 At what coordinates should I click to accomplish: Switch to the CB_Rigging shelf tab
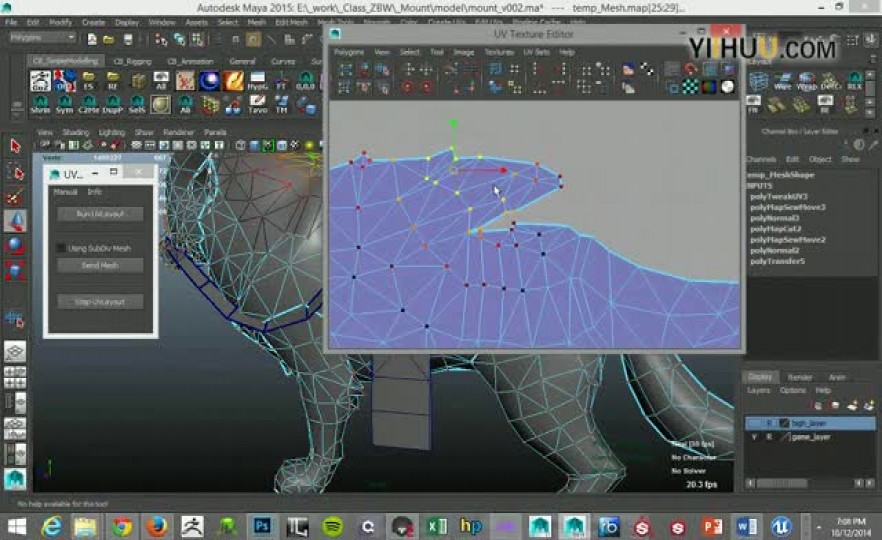click(x=132, y=61)
